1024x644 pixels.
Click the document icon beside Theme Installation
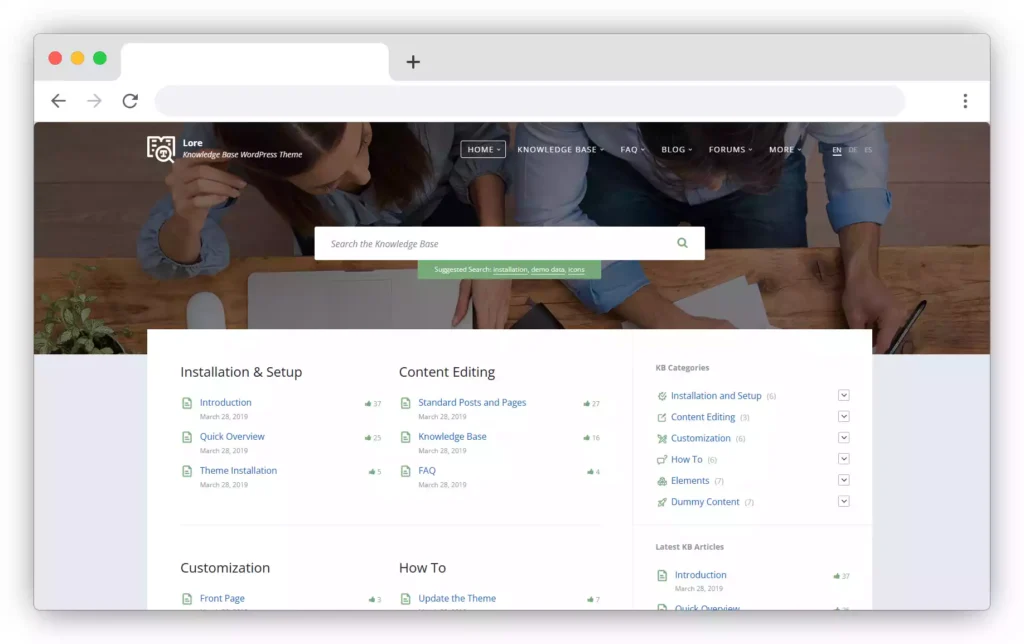pyautogui.click(x=187, y=471)
